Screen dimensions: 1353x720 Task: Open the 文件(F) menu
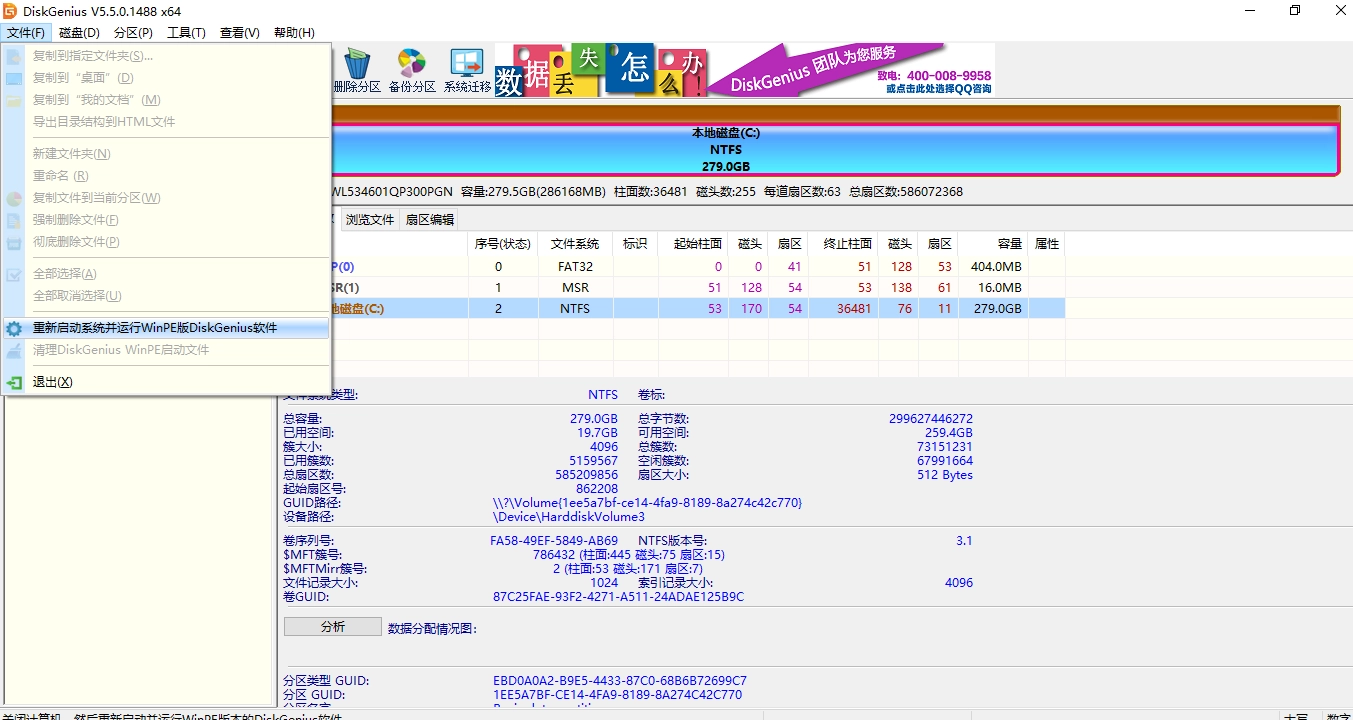tap(25, 33)
